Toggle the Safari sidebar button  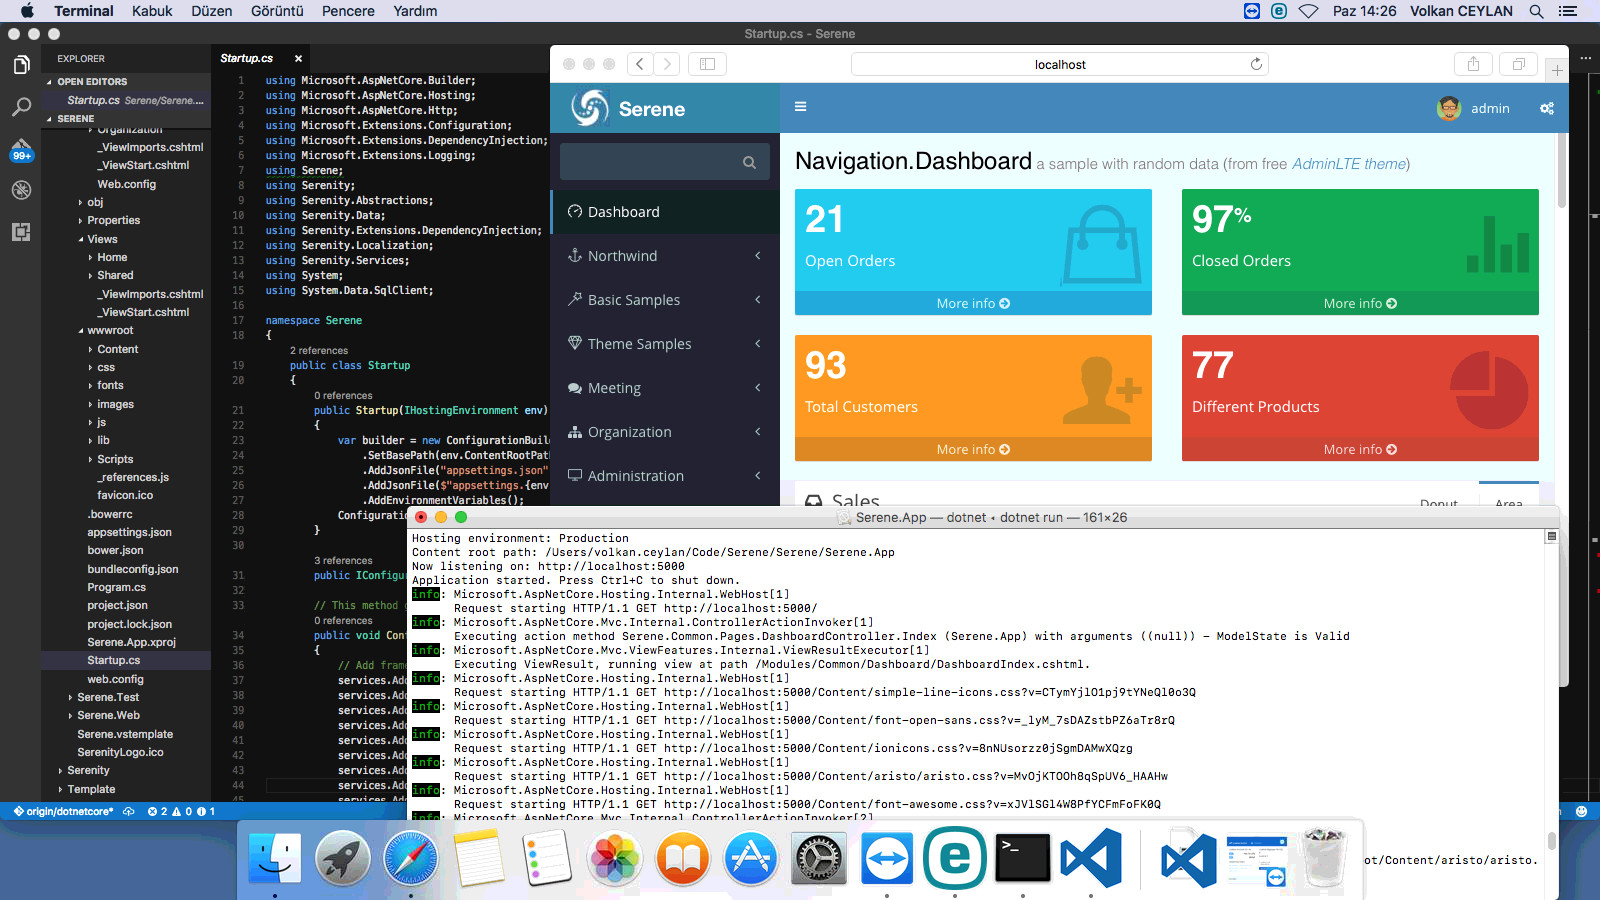(707, 64)
